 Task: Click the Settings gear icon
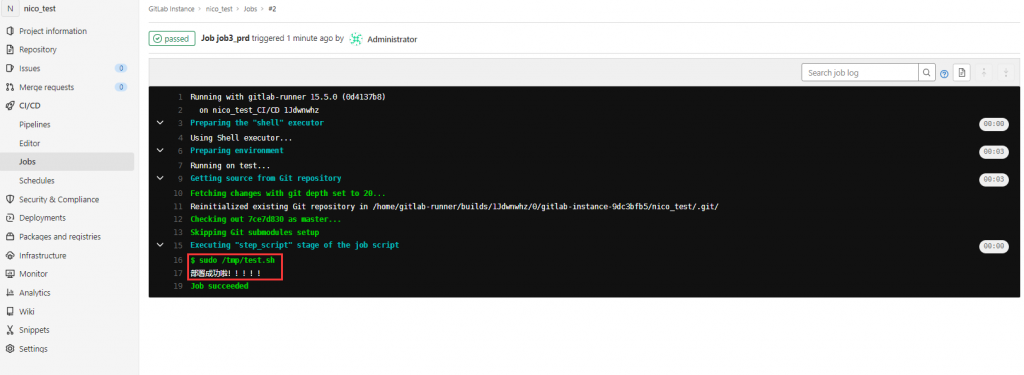click(10, 349)
